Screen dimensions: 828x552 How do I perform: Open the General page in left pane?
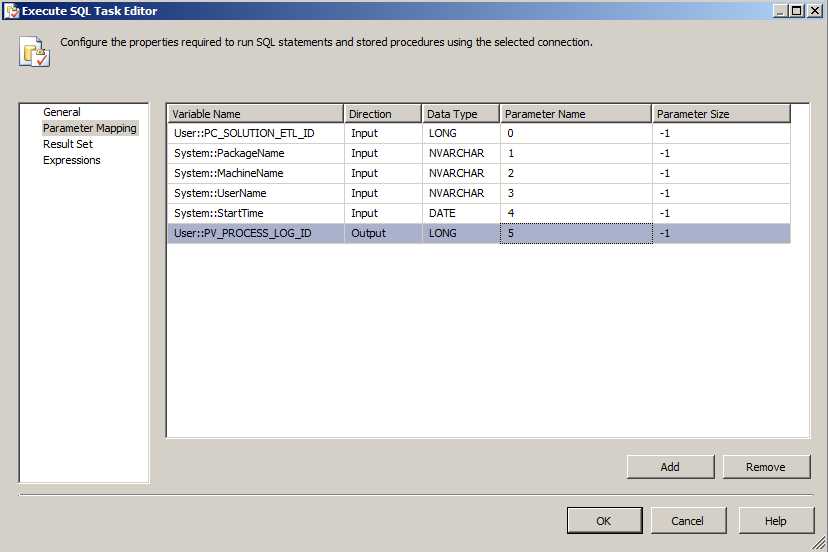62,112
